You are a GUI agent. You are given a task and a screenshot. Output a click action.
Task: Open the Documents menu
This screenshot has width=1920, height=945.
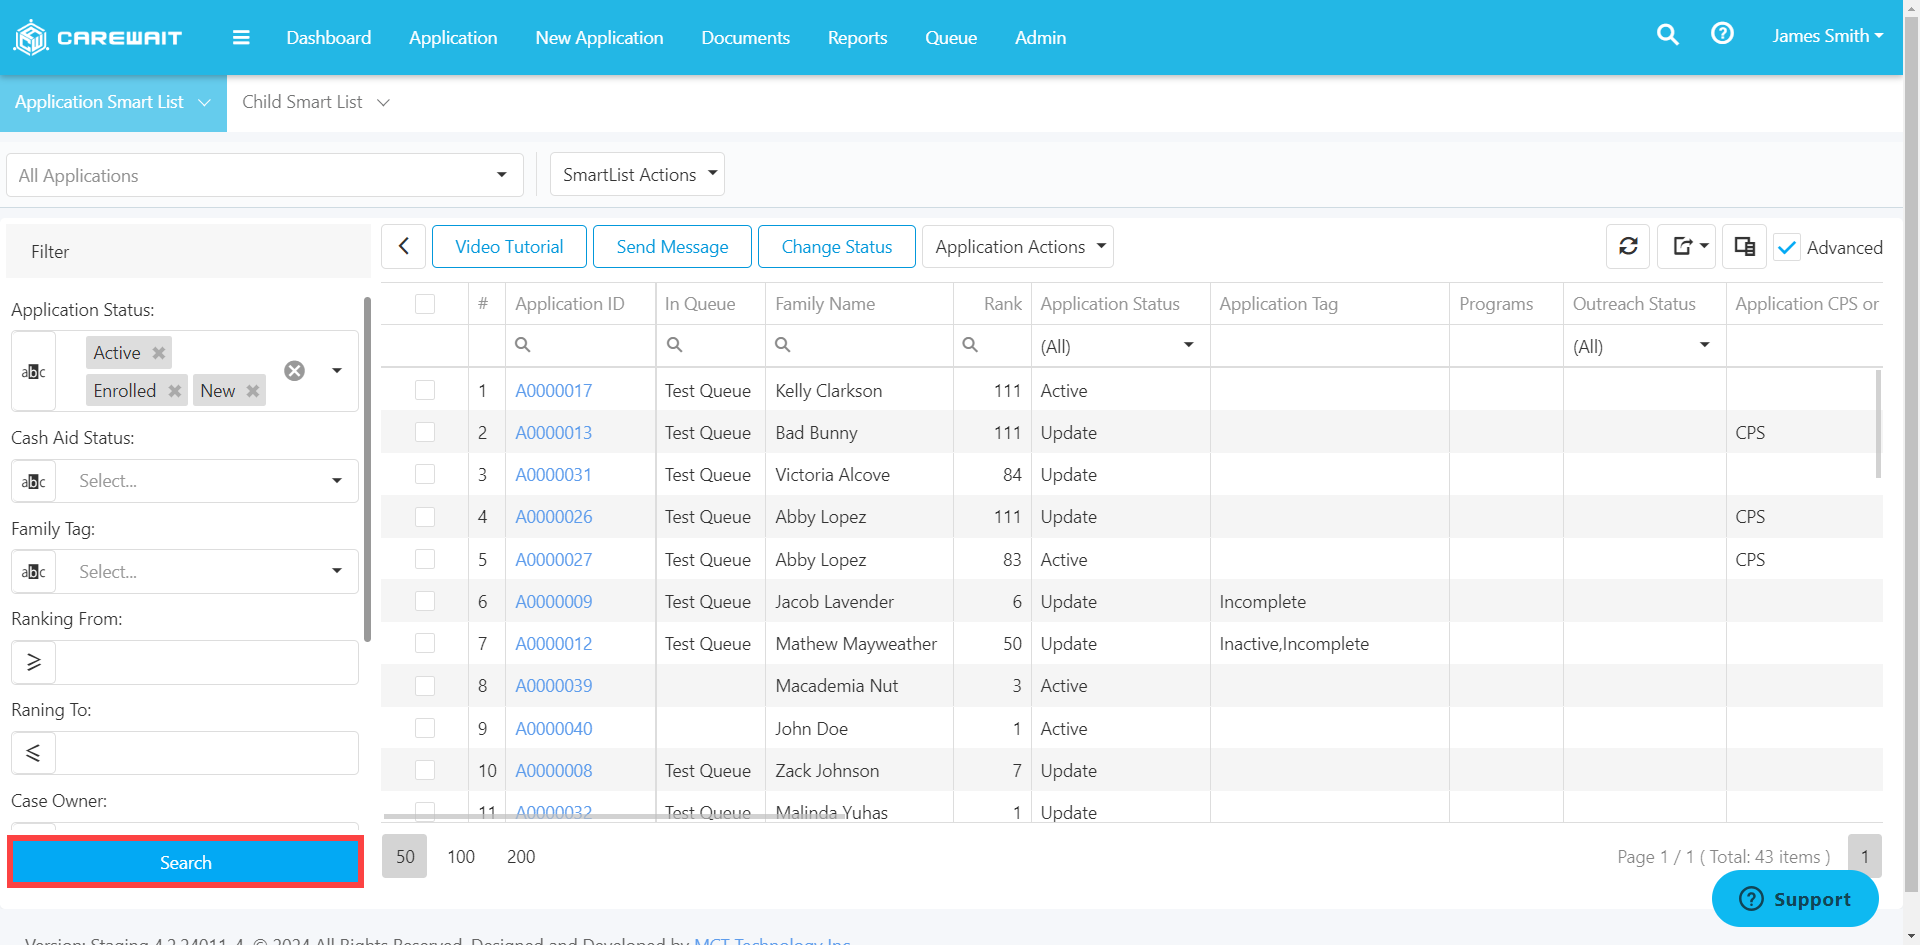(x=745, y=37)
